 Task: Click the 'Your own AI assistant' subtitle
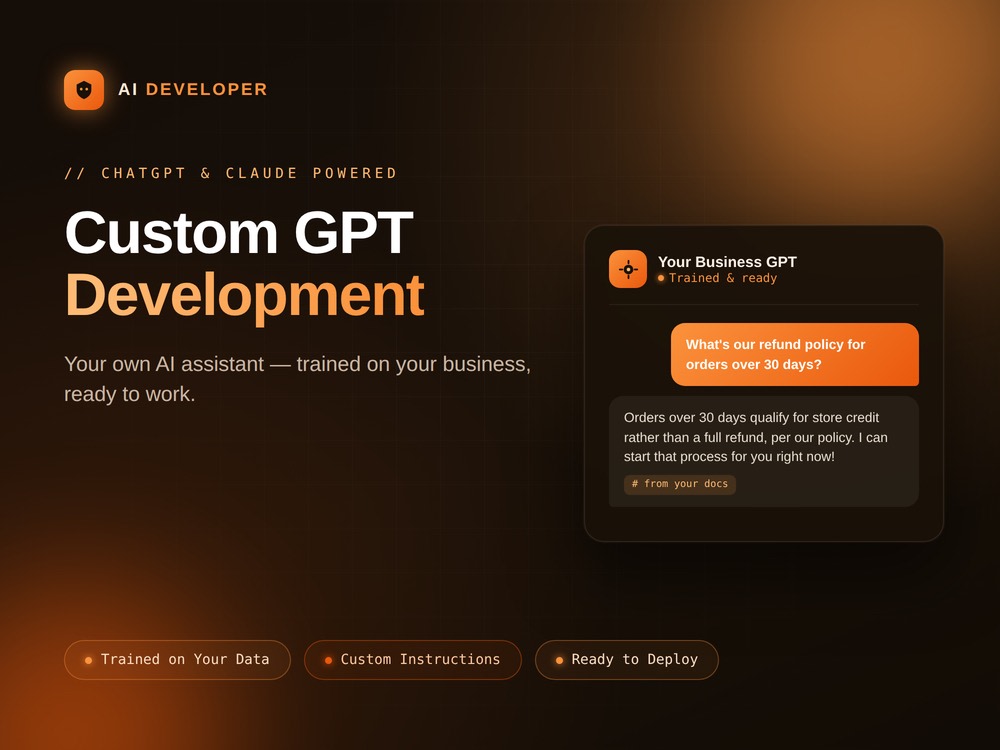(298, 379)
